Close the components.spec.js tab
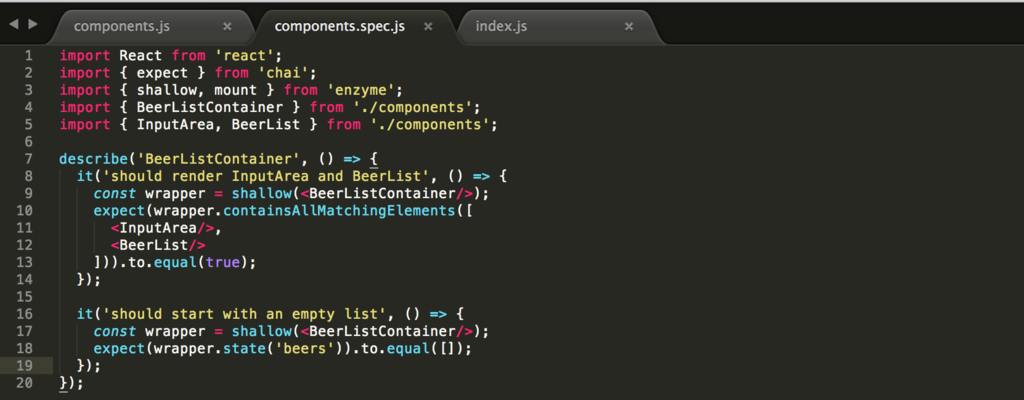This screenshot has height=400, width=1024. [428, 27]
